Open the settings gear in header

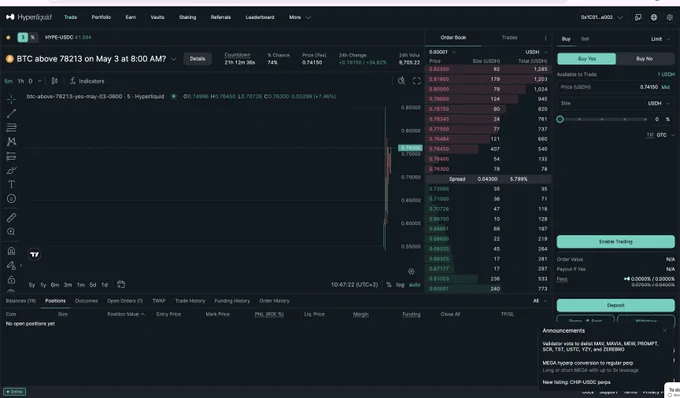pyautogui.click(x=670, y=17)
